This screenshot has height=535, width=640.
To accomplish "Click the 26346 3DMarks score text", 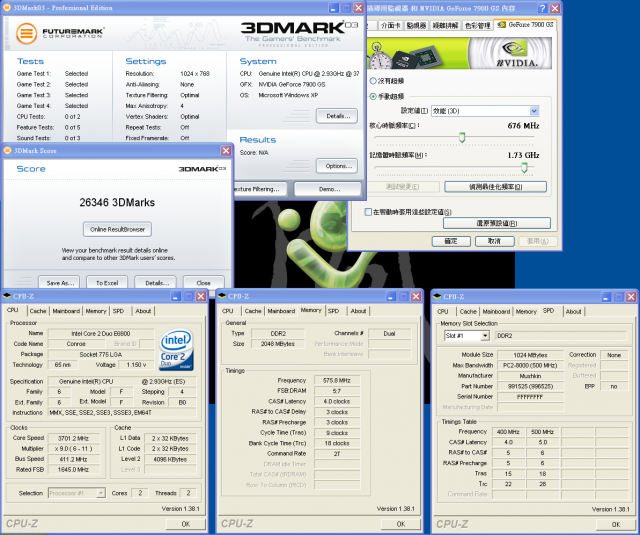I will (117, 202).
